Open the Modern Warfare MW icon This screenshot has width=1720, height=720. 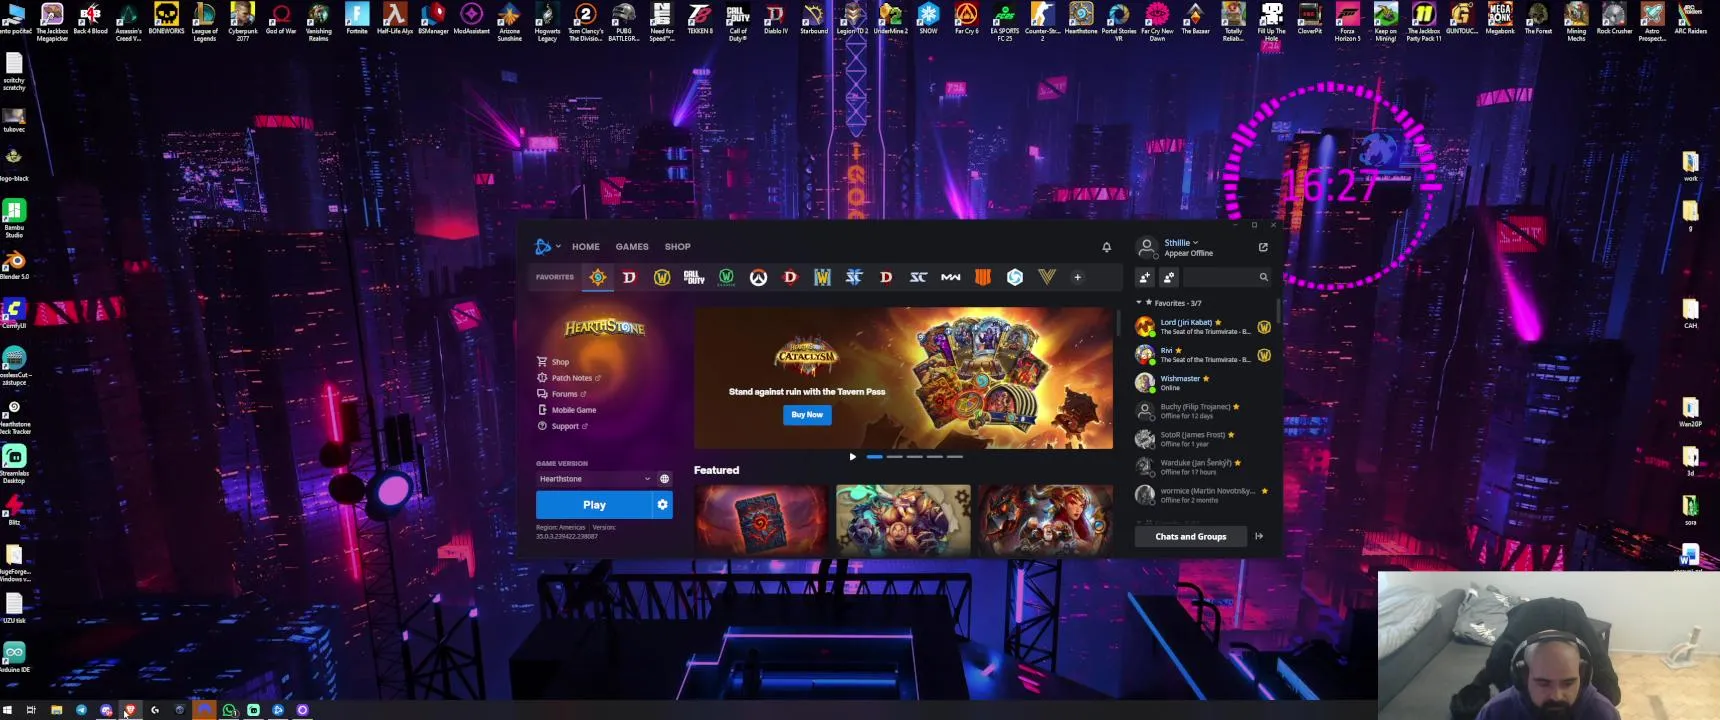(950, 277)
